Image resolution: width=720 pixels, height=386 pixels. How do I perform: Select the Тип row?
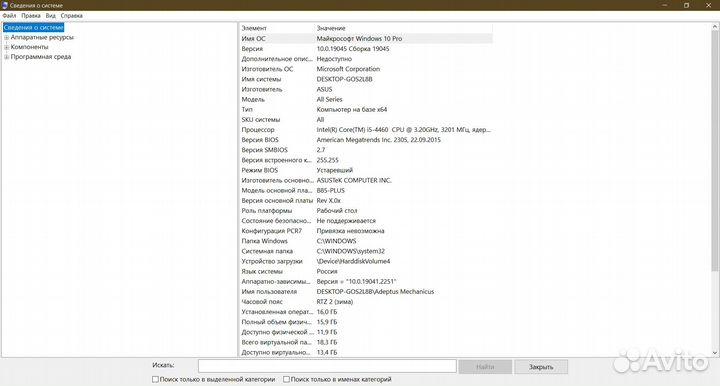coord(366,109)
